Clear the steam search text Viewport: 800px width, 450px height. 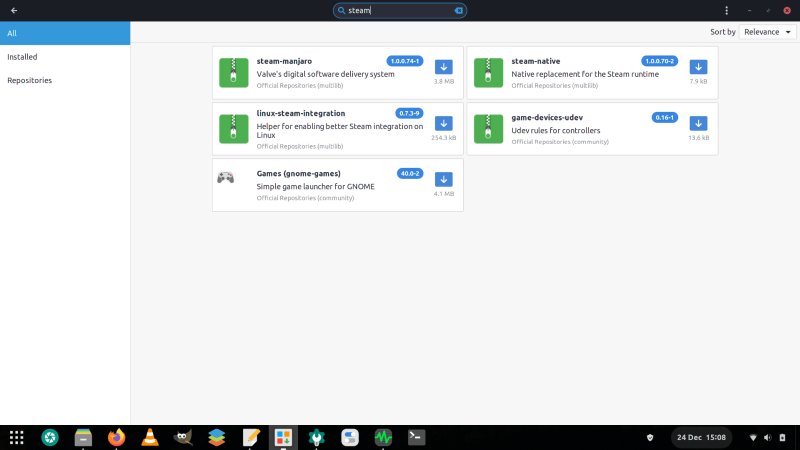click(x=459, y=10)
